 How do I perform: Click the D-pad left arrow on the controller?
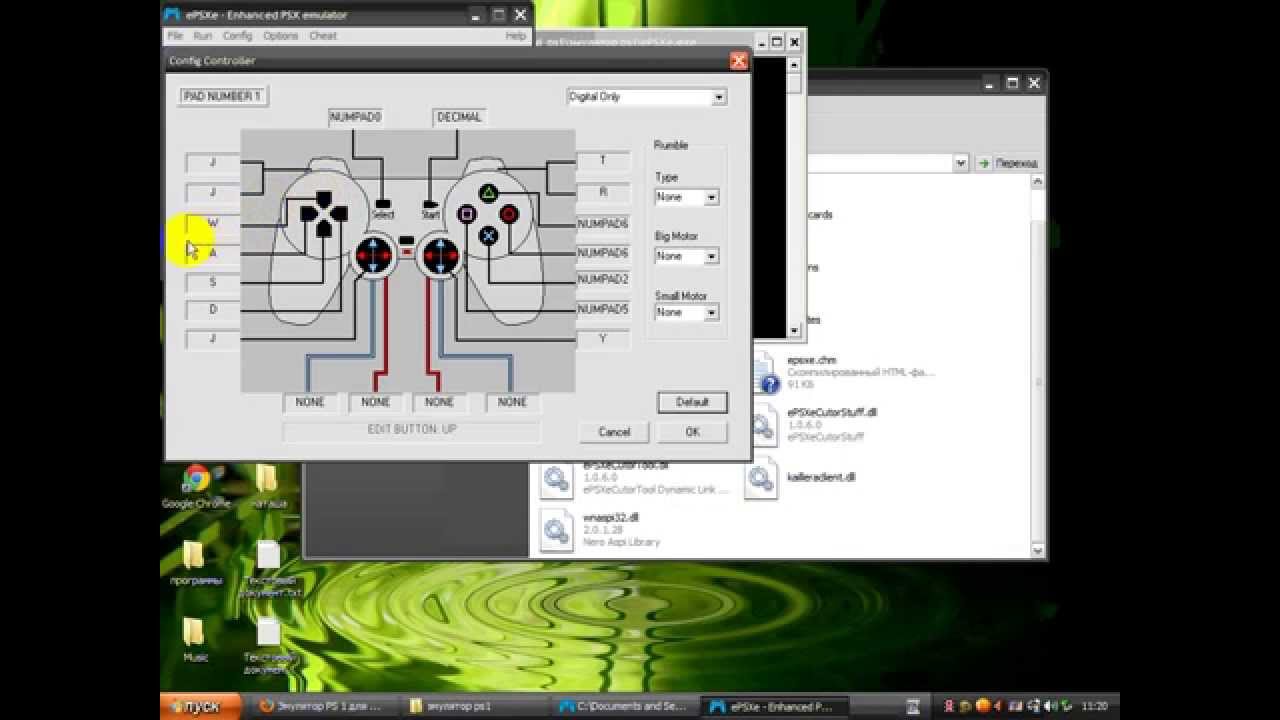(309, 213)
